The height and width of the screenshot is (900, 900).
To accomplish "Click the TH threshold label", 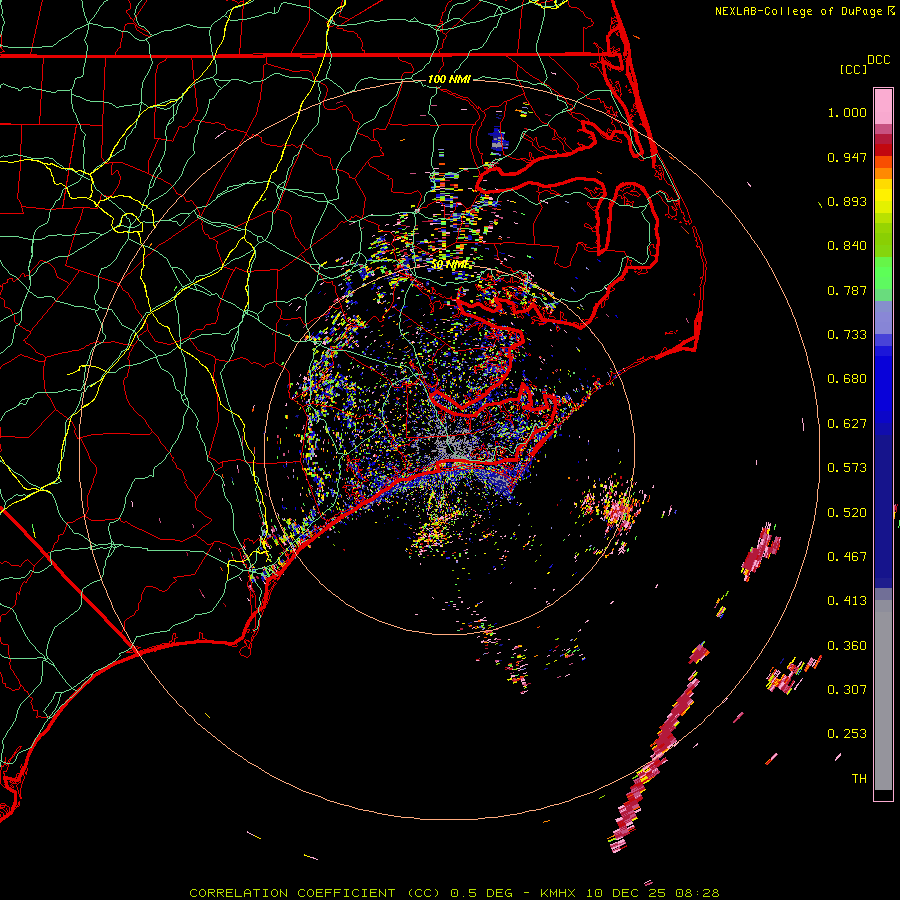I will [859, 779].
